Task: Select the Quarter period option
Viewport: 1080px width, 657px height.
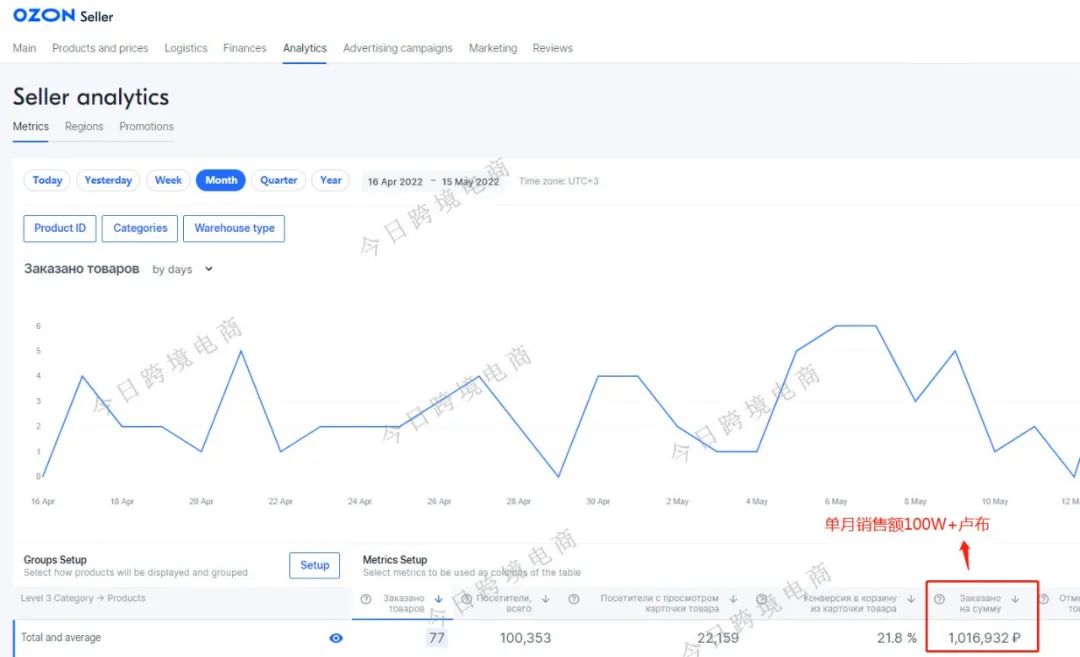Action: [278, 180]
